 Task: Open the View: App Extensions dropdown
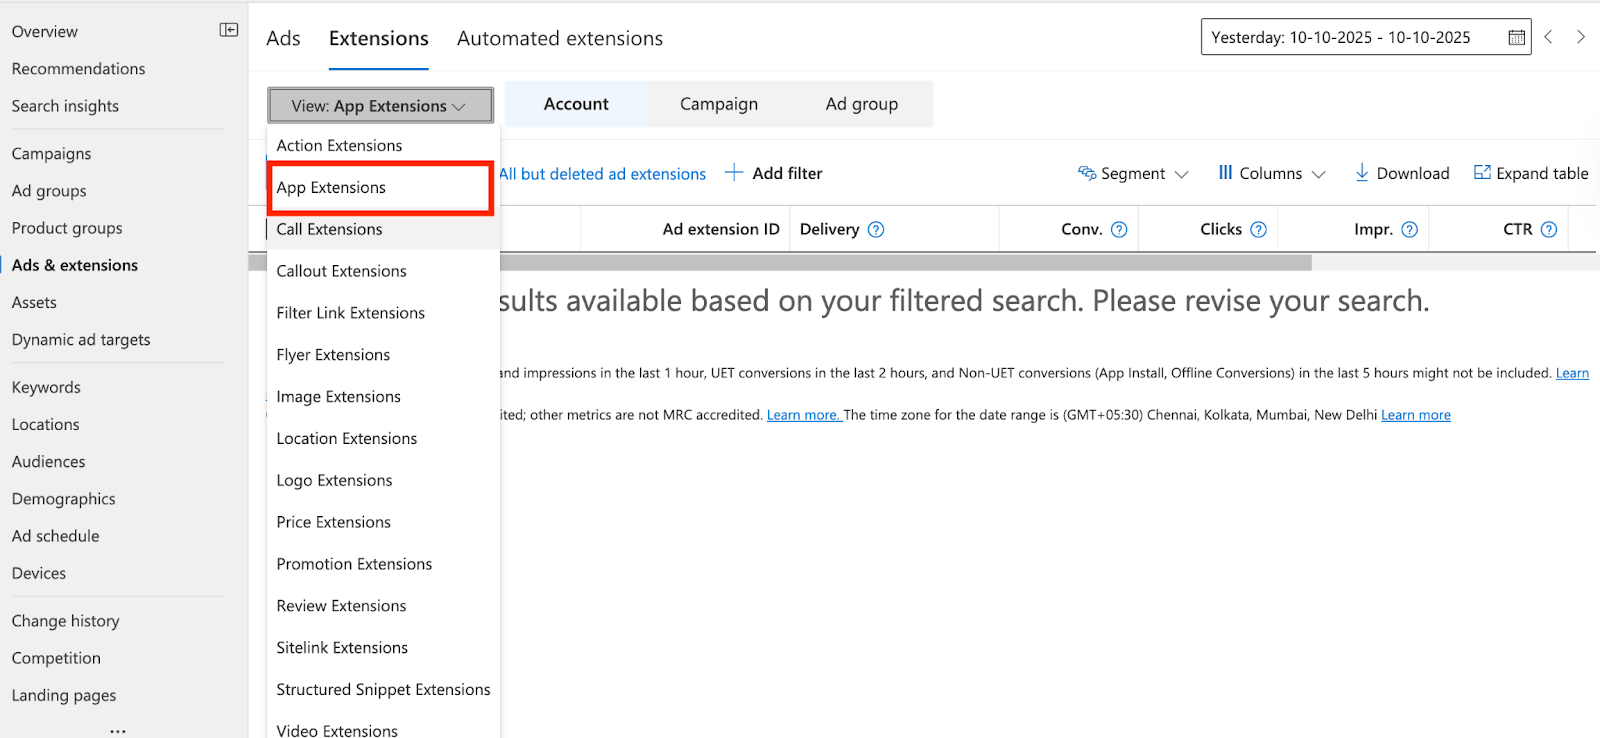coord(380,106)
